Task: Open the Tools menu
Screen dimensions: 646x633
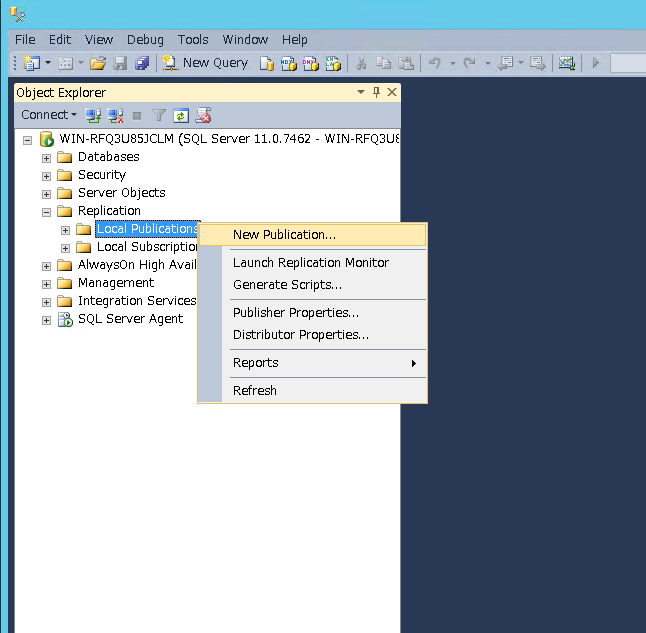Action: click(193, 40)
